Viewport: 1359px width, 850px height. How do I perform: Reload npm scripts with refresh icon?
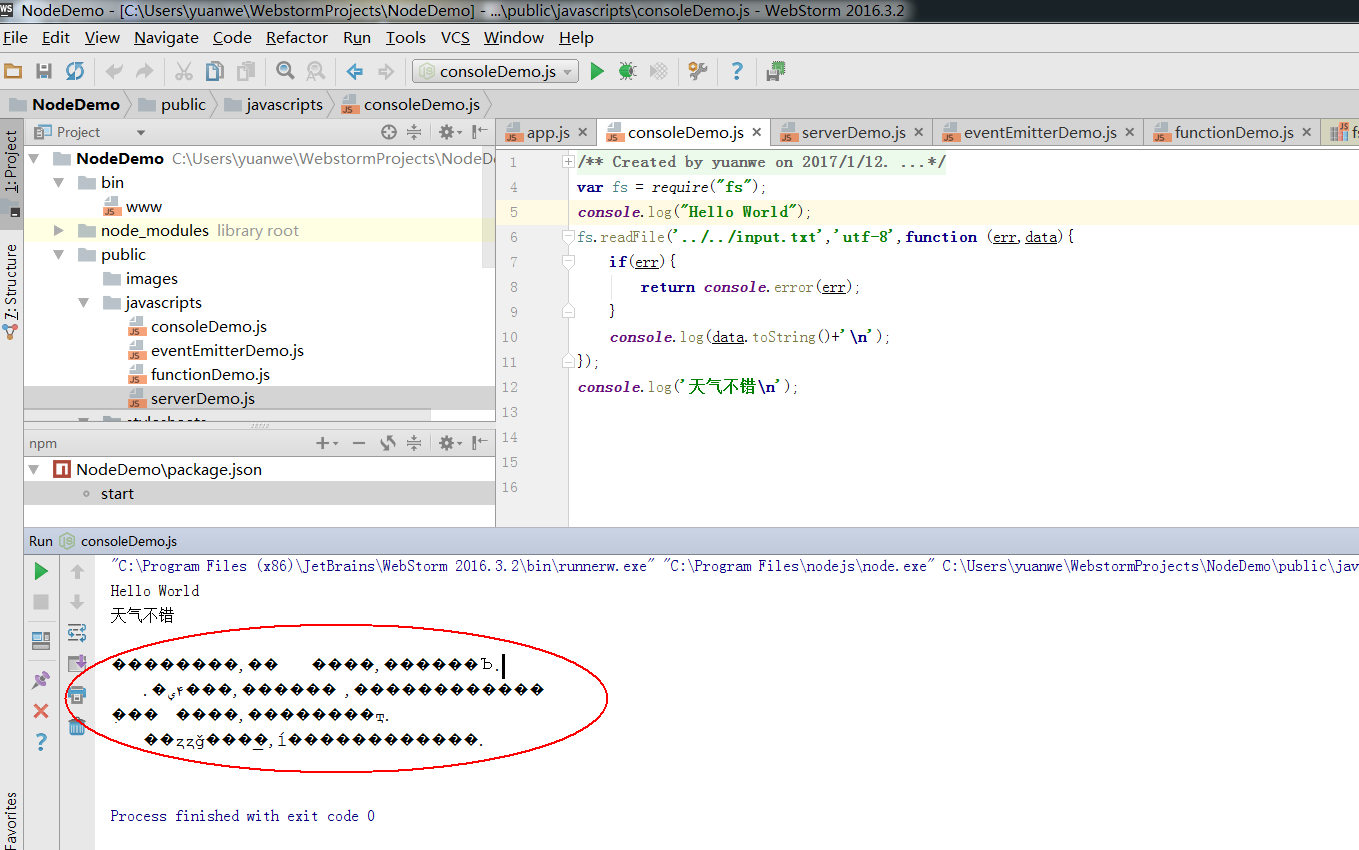click(388, 443)
